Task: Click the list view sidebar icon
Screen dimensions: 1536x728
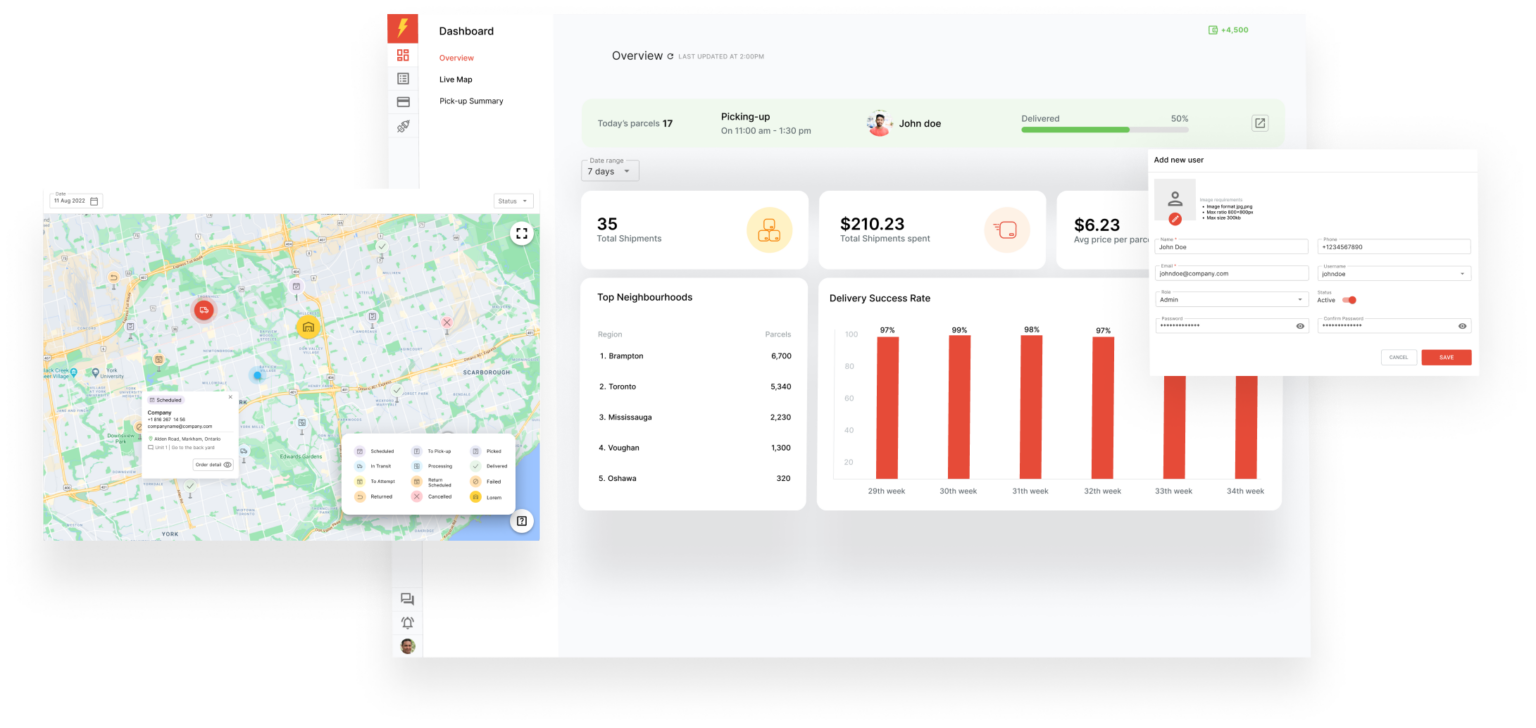Action: (403, 79)
